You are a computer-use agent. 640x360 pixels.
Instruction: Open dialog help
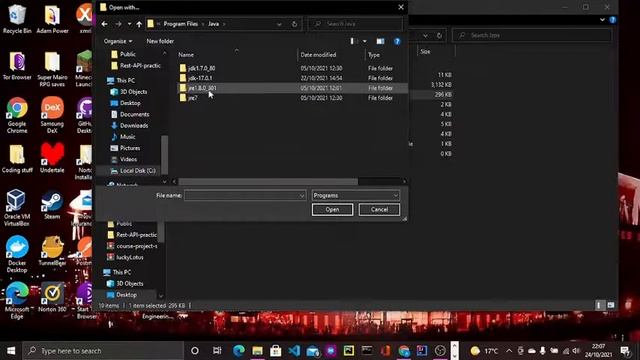[x=397, y=41]
